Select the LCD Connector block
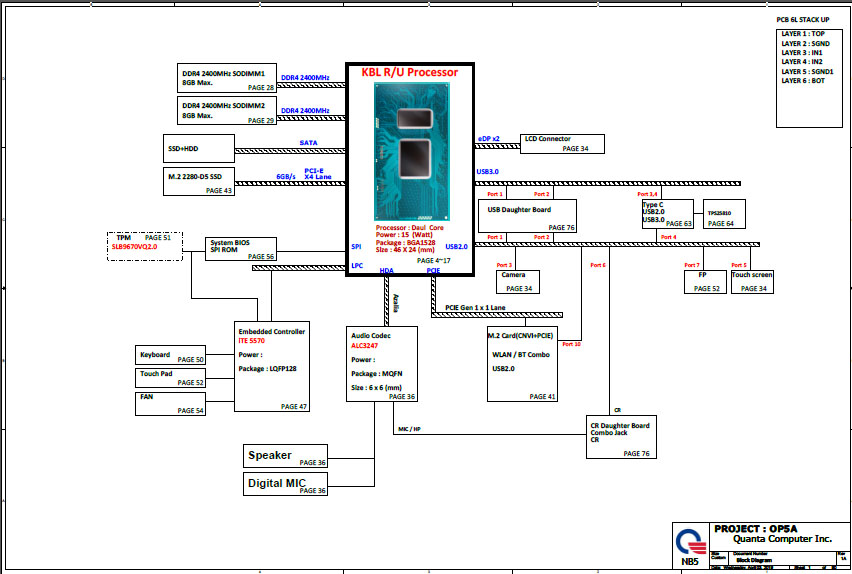 point(563,143)
